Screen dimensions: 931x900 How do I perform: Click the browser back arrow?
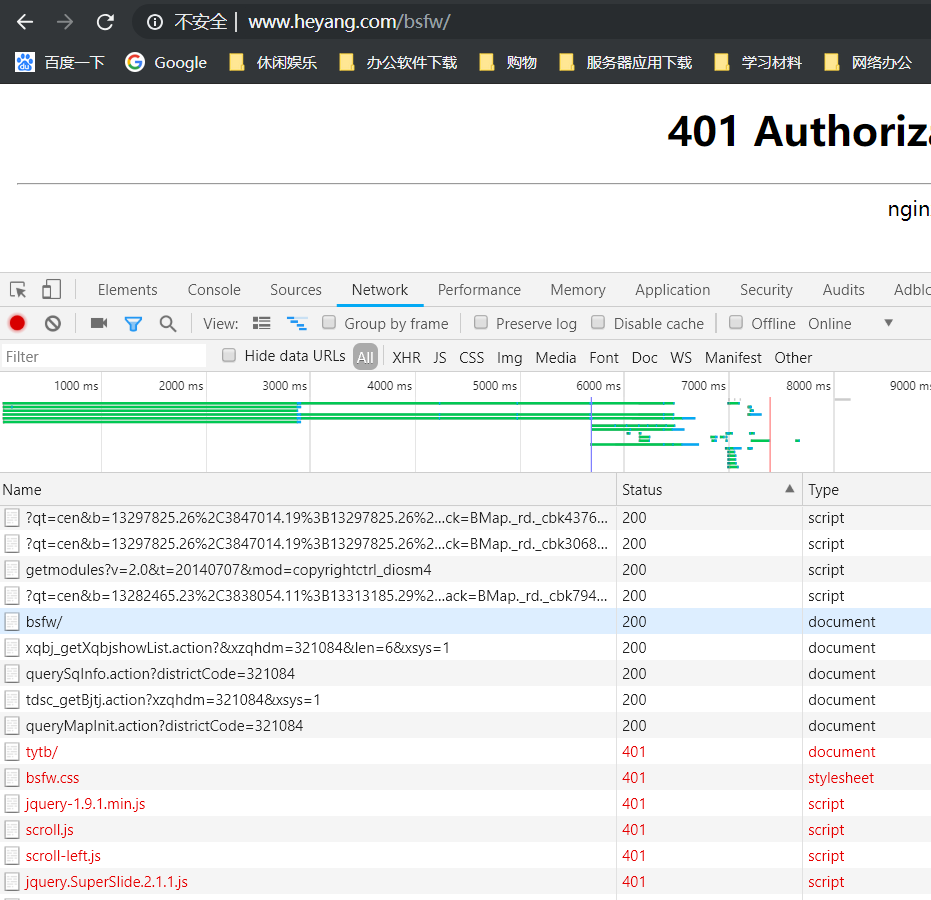click(x=25, y=22)
